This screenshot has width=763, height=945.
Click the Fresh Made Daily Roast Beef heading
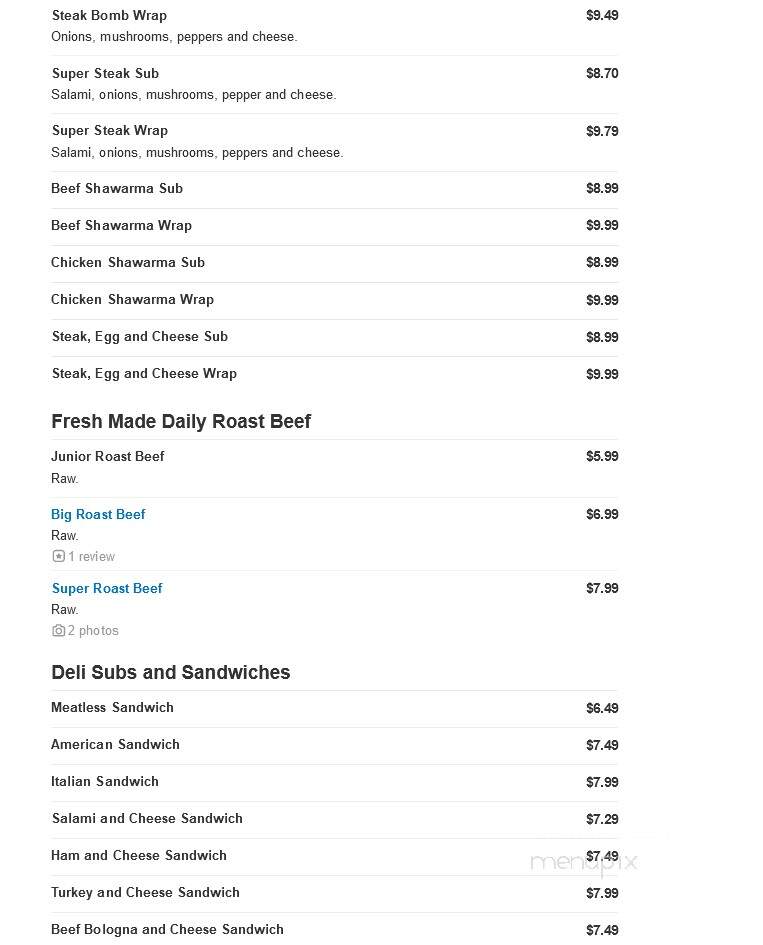click(181, 421)
